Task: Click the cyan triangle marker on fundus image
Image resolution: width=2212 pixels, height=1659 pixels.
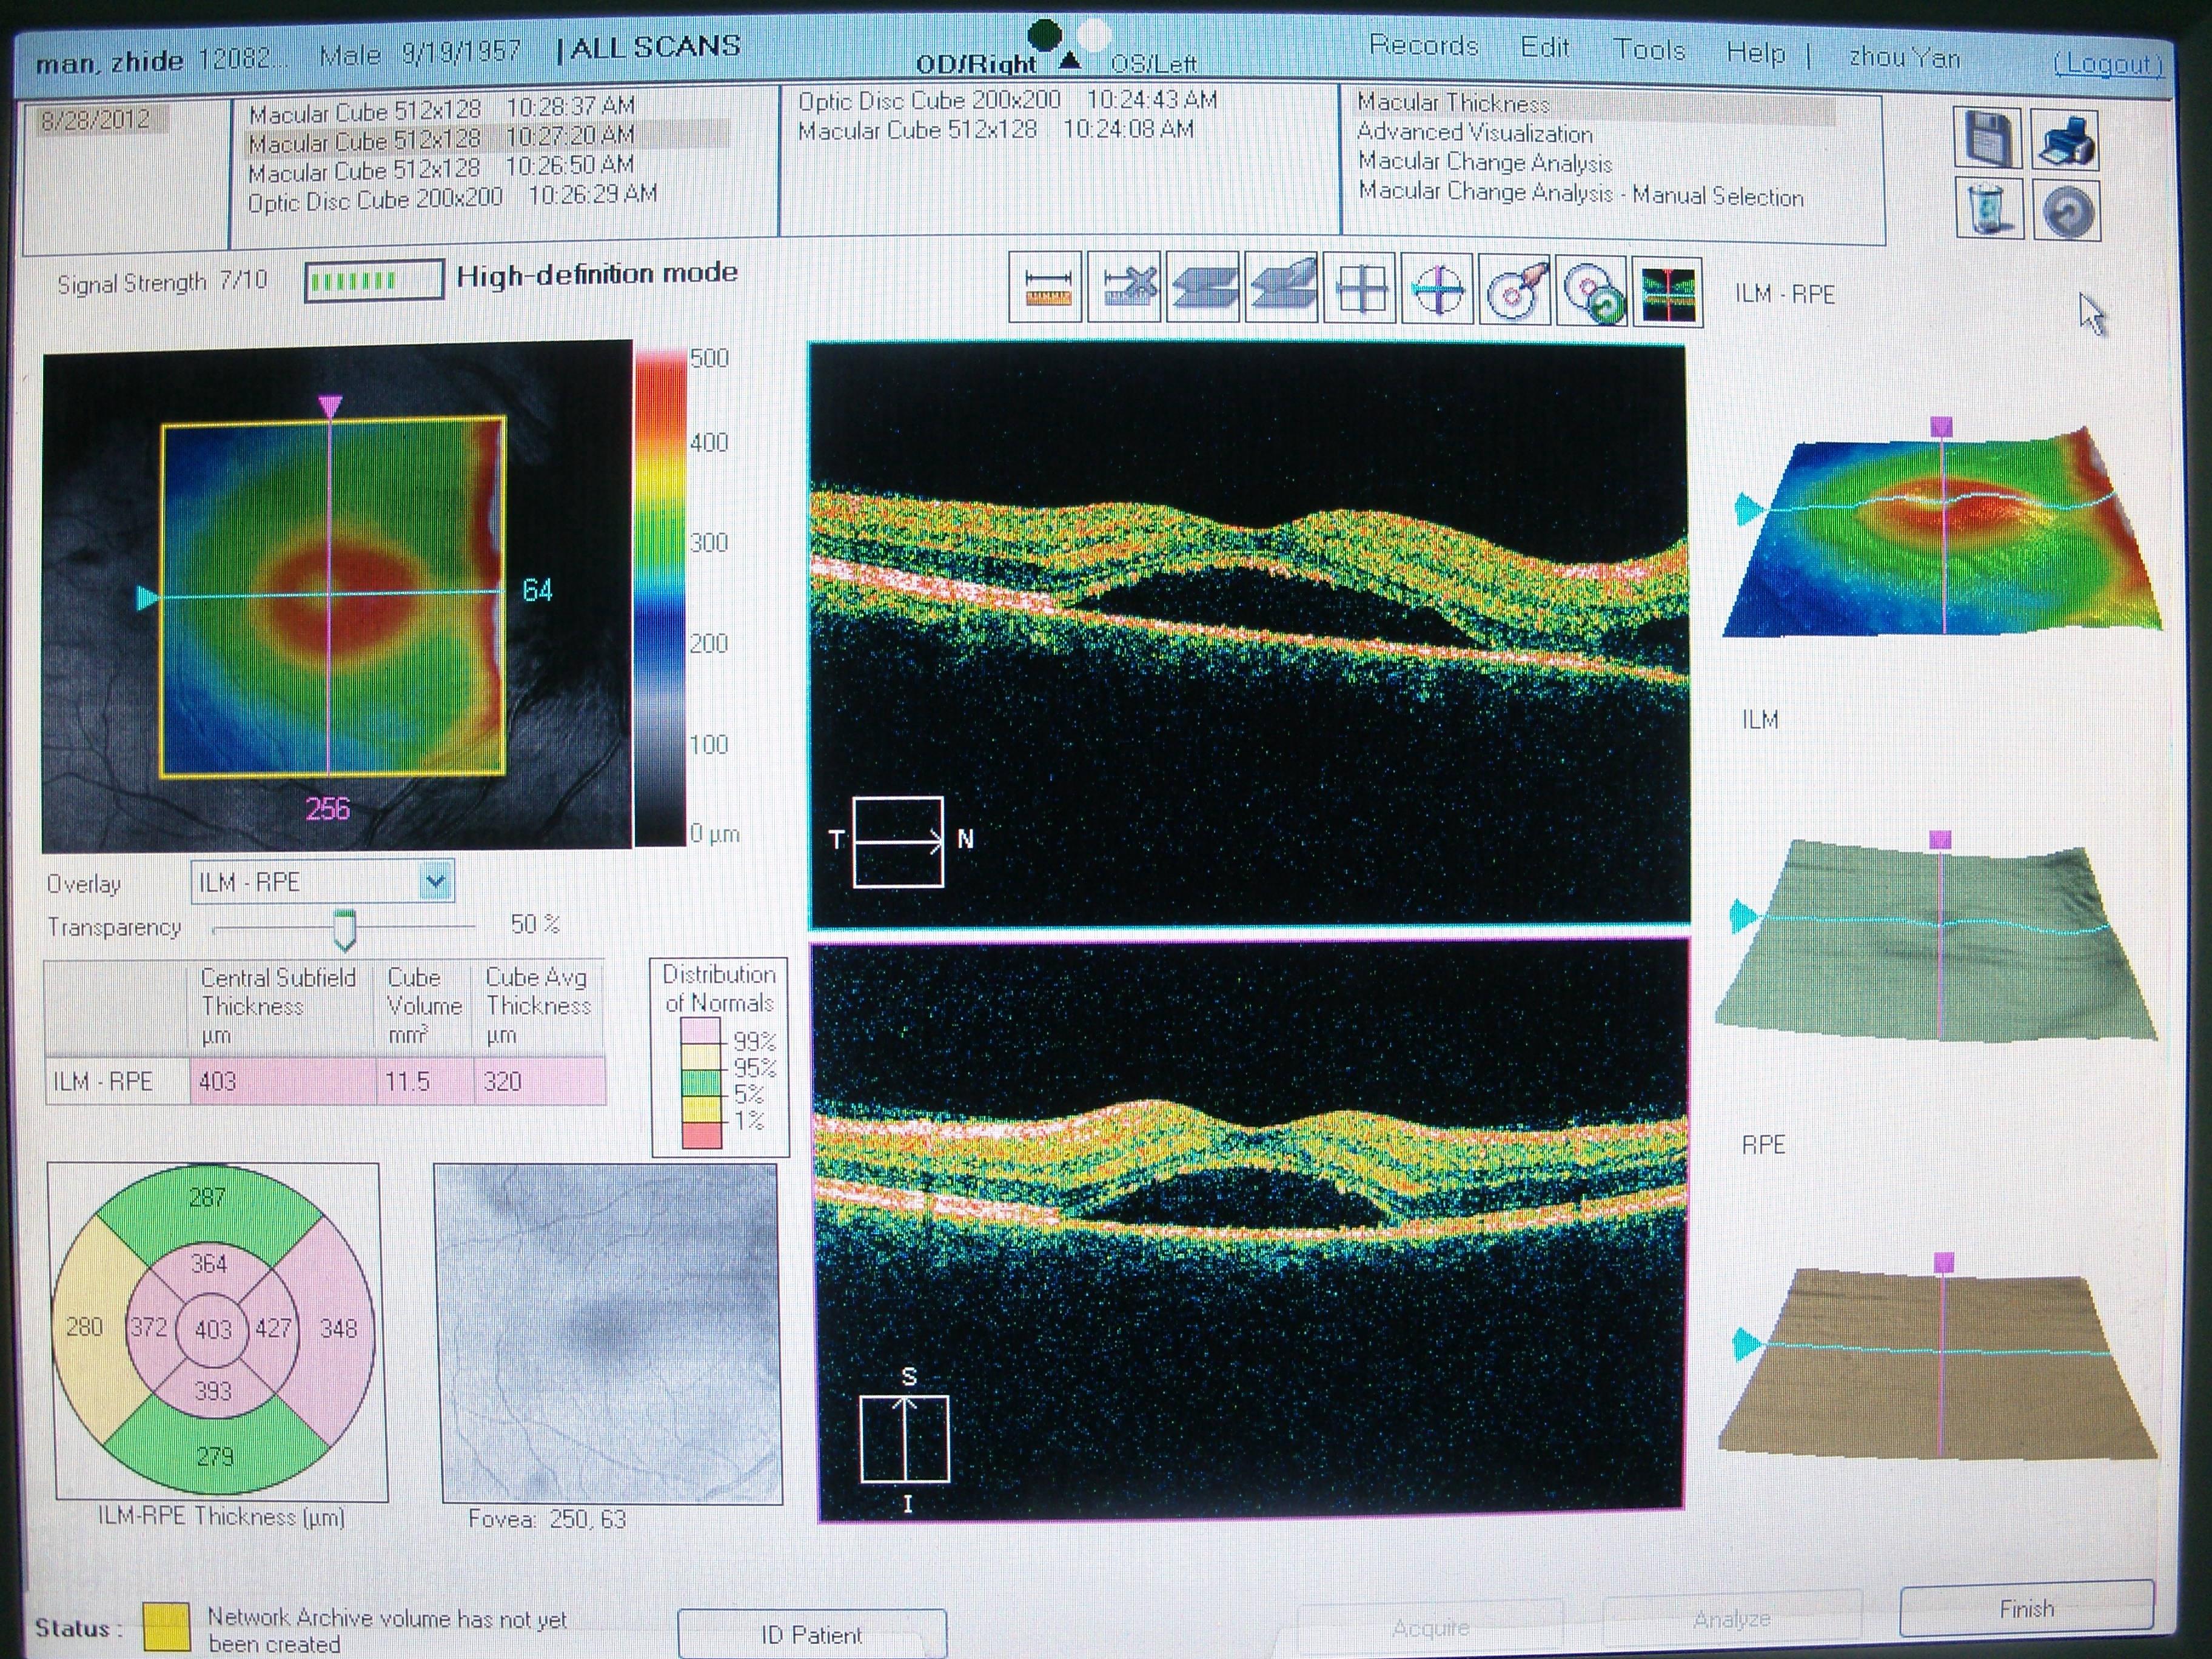Action: [x=147, y=598]
